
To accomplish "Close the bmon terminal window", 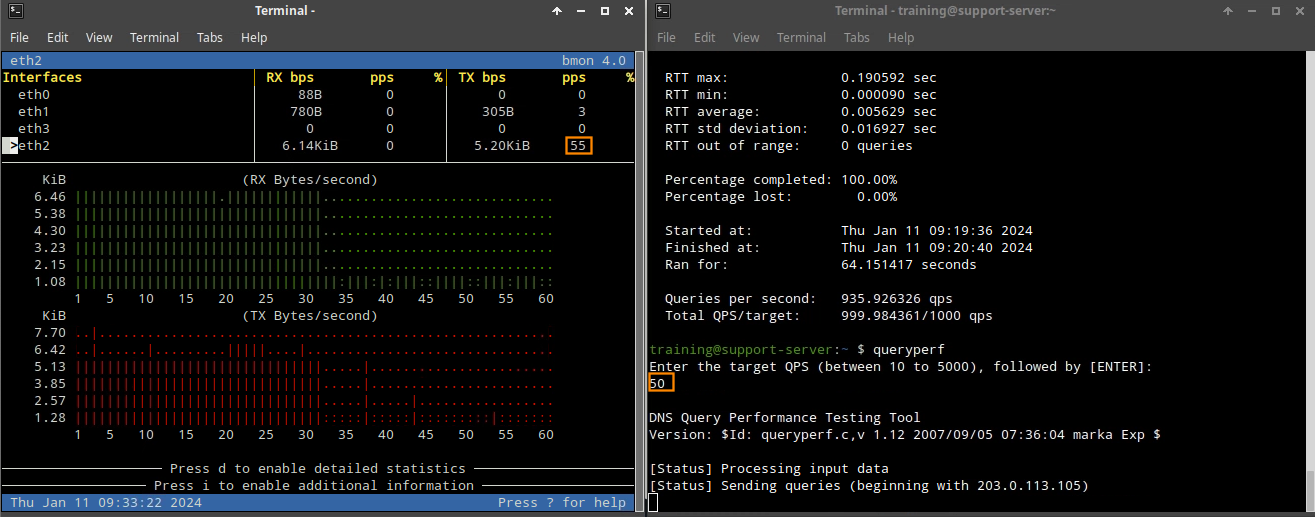I will [627, 11].
